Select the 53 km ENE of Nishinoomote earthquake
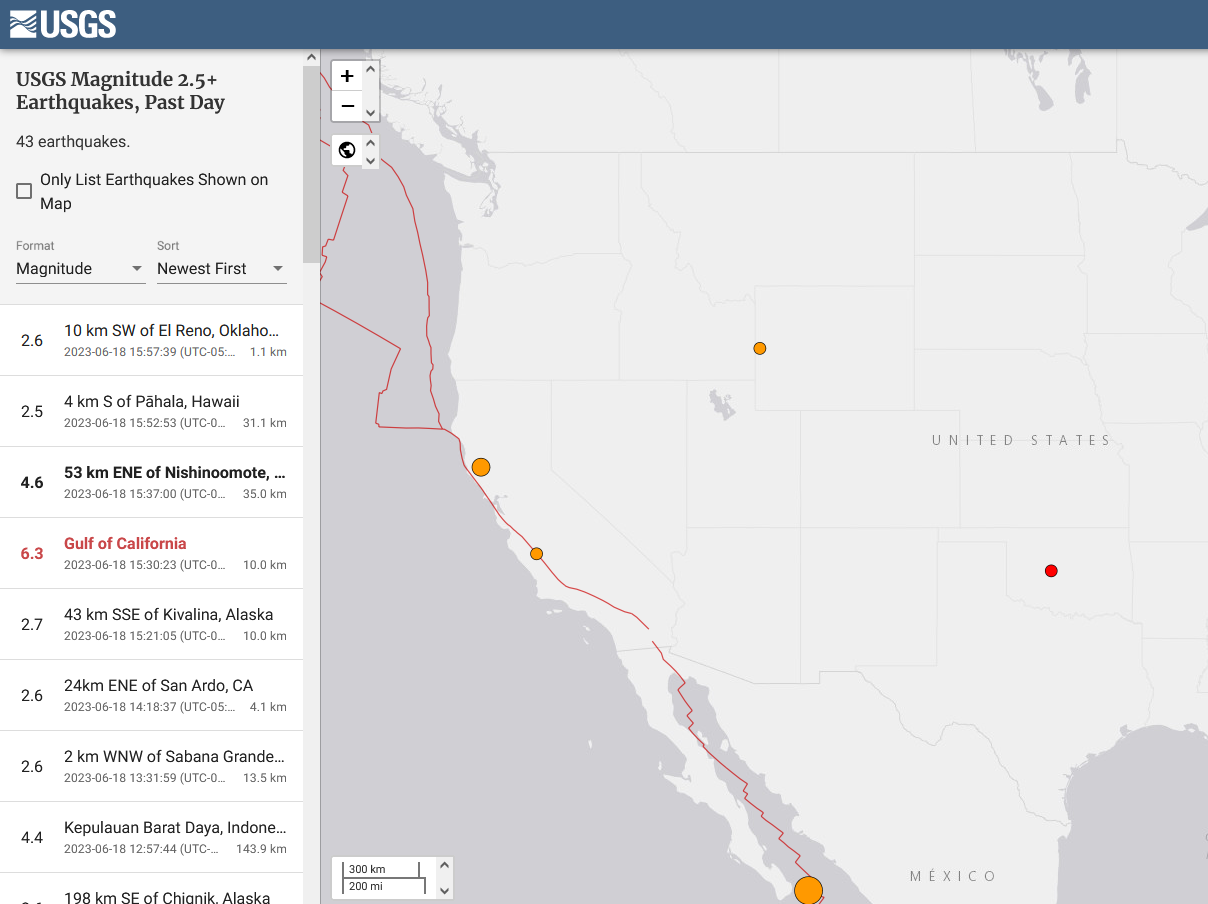1208x904 pixels. click(x=151, y=482)
